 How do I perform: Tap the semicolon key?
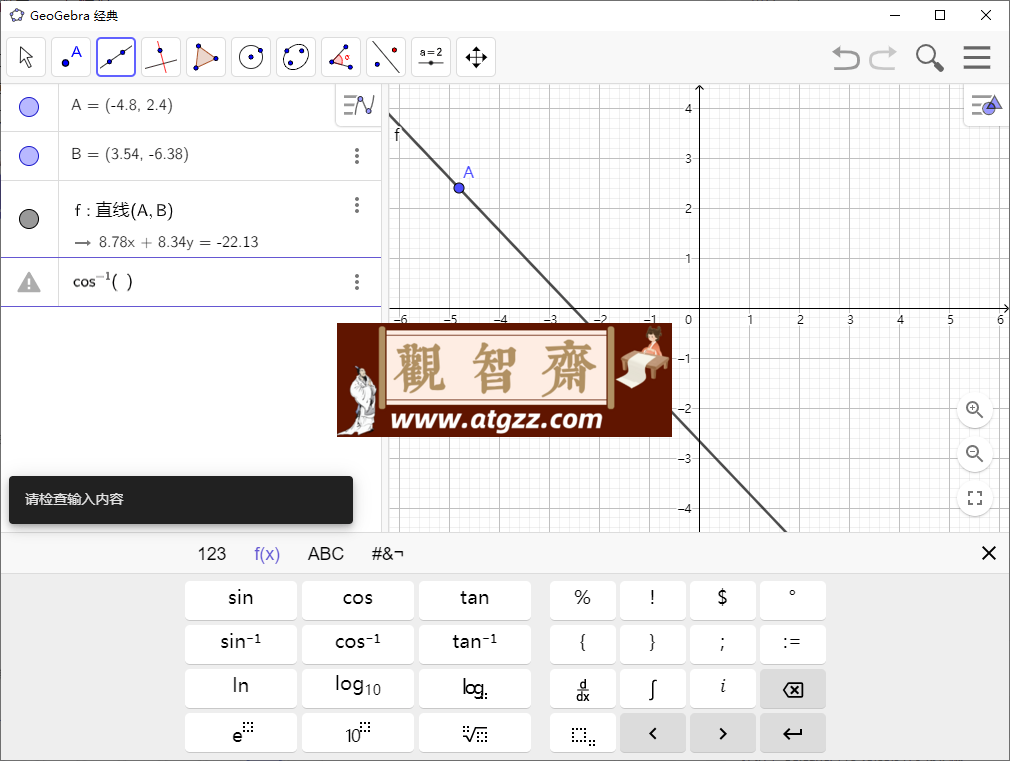click(723, 643)
